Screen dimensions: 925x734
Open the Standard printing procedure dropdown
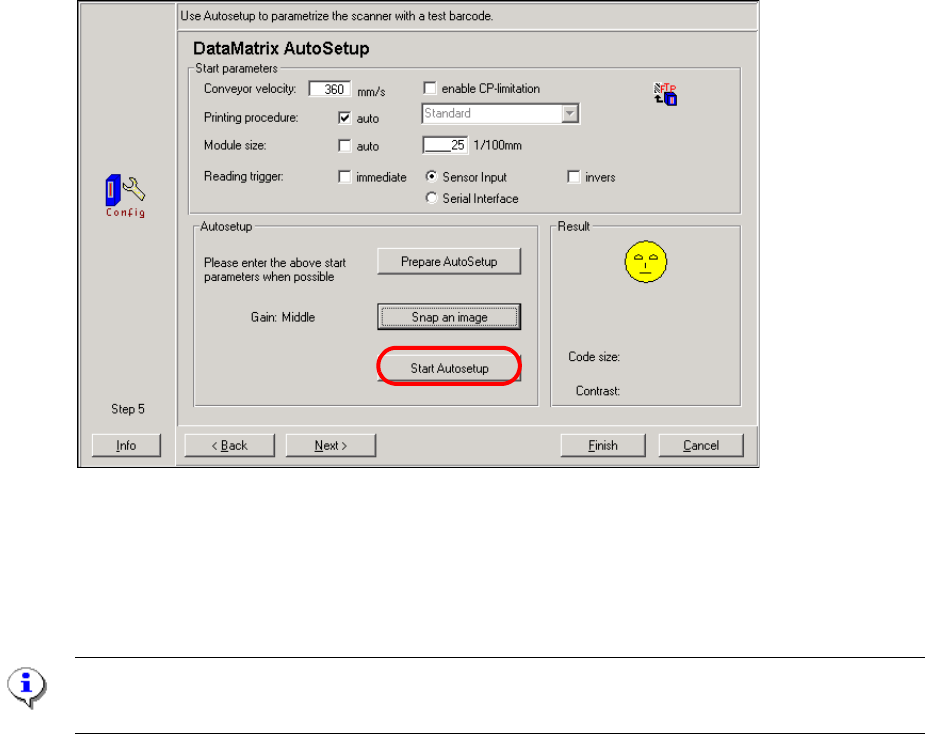click(x=570, y=113)
